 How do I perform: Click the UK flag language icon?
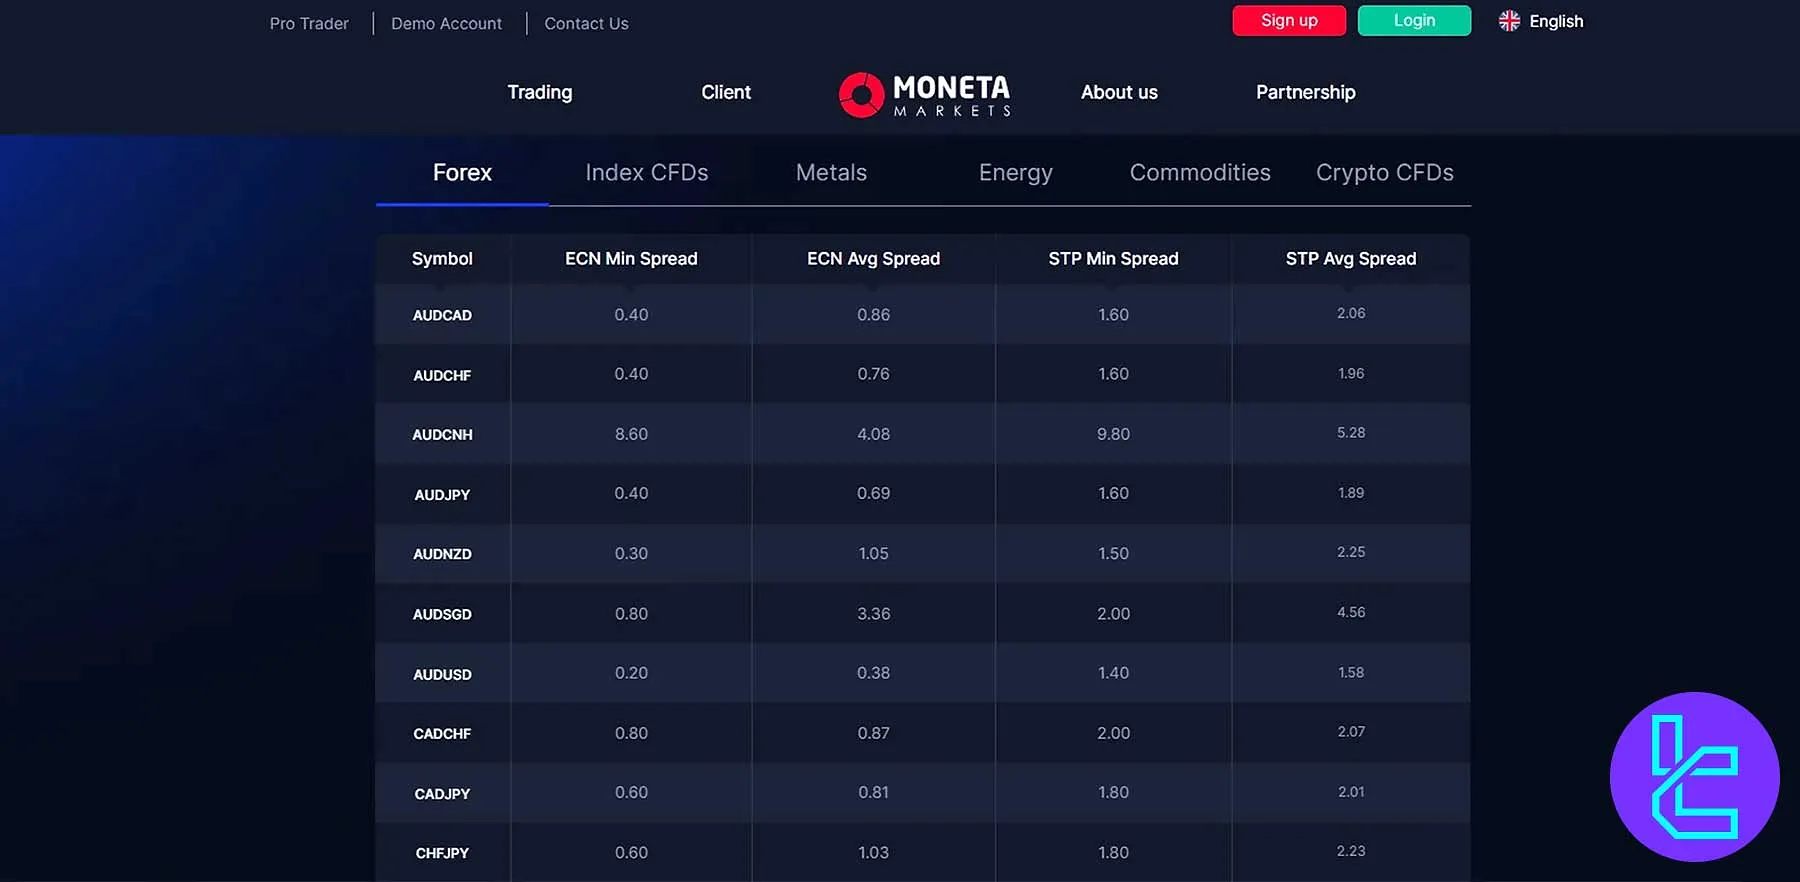(1509, 21)
